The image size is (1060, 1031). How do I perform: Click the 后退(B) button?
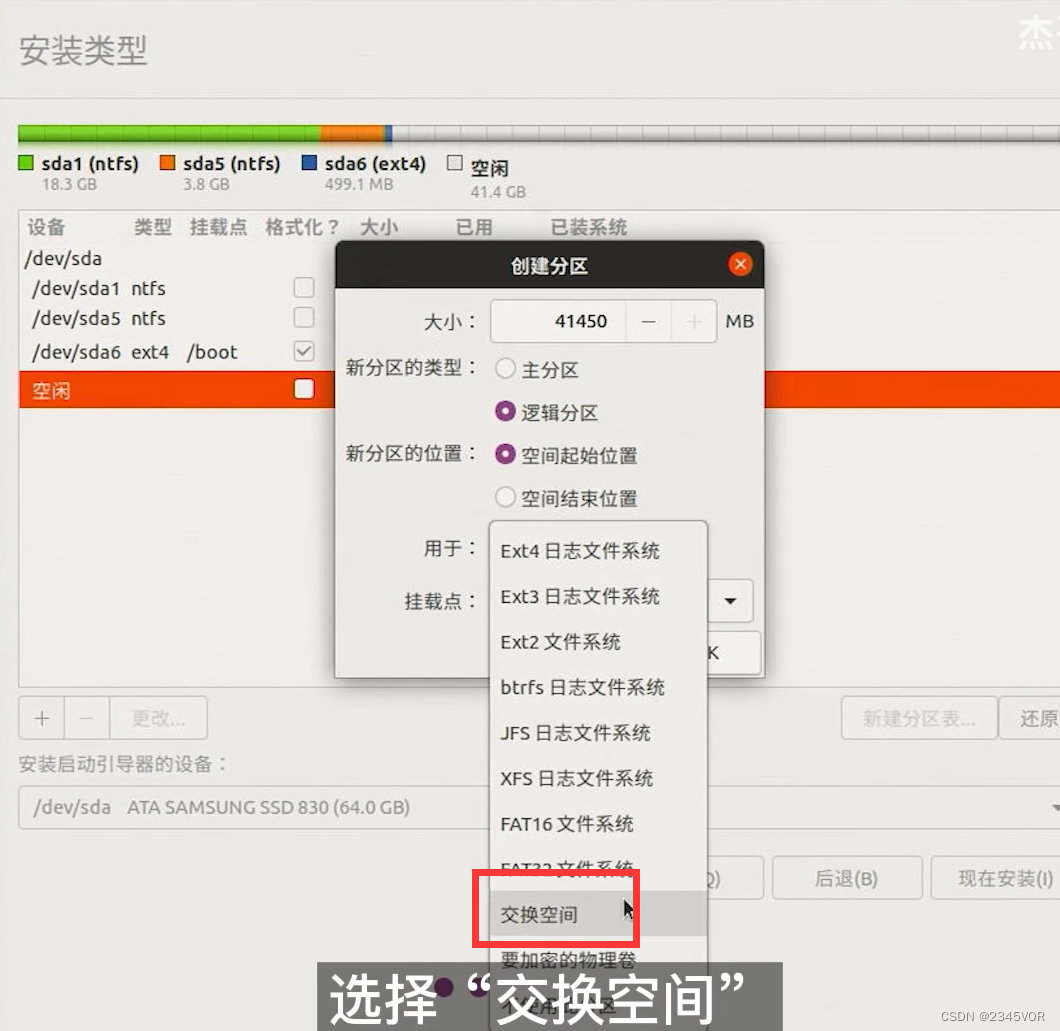click(x=846, y=878)
